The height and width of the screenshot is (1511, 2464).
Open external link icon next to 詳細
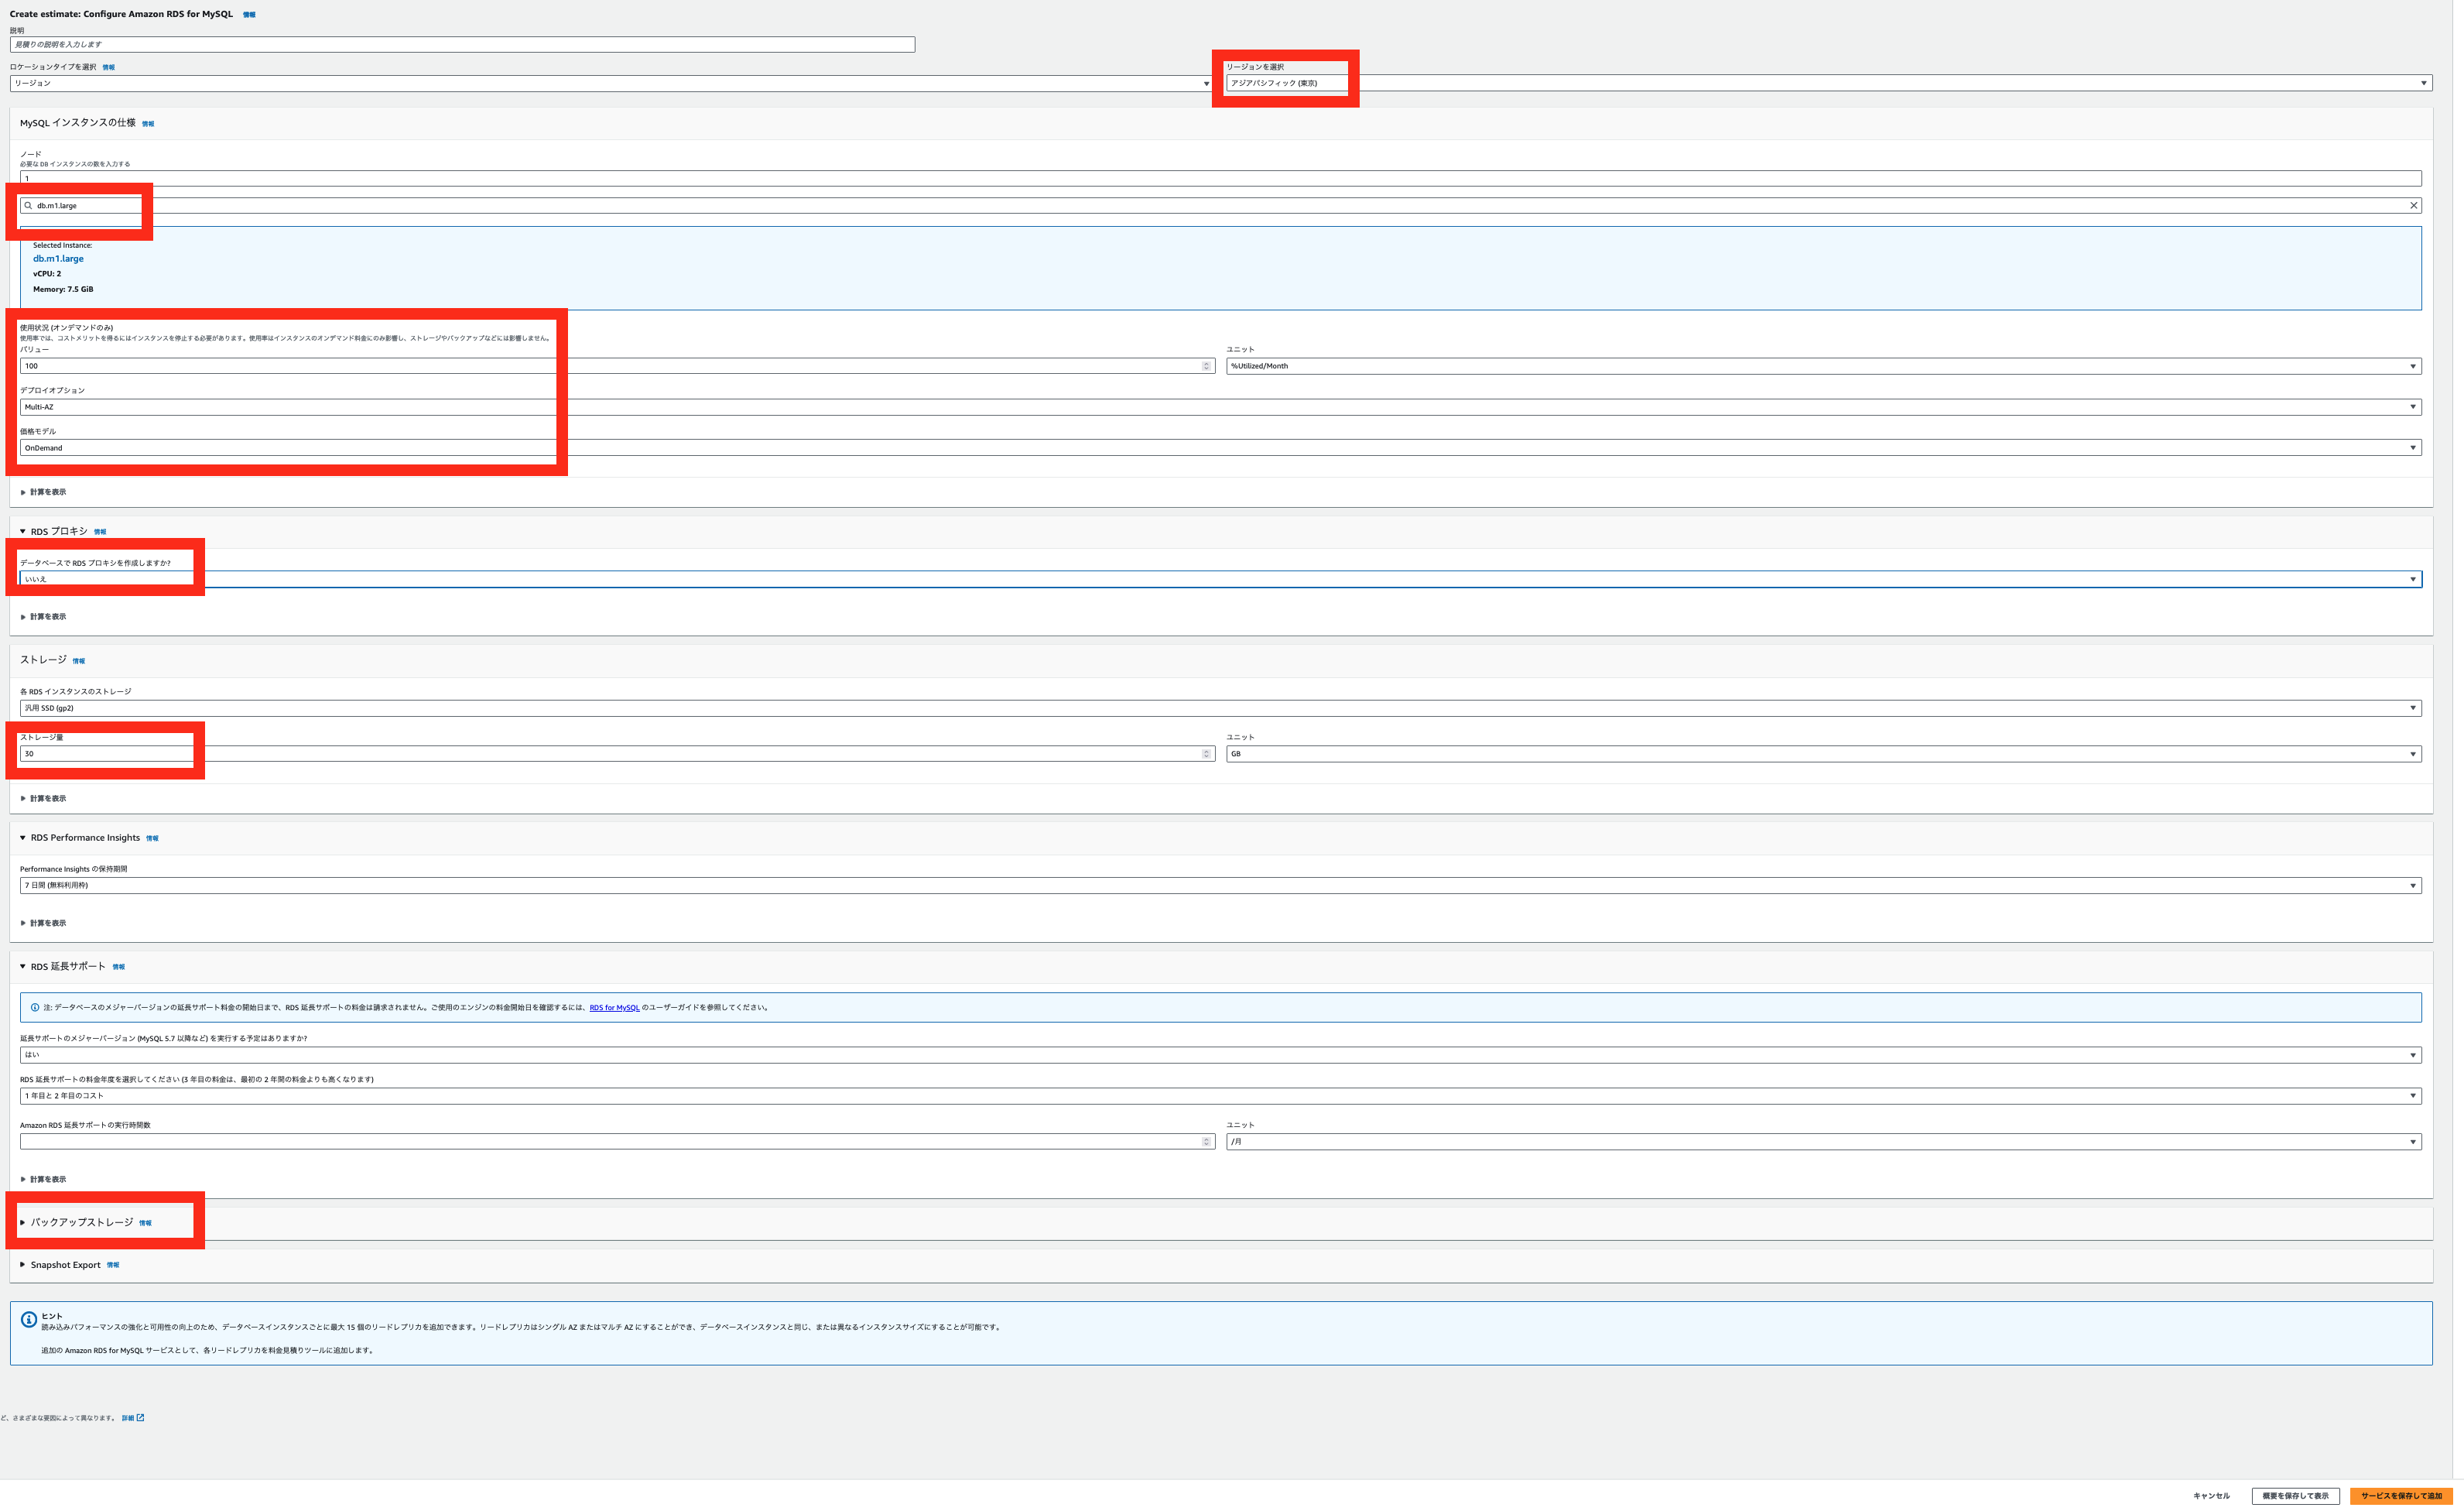click(x=140, y=1417)
